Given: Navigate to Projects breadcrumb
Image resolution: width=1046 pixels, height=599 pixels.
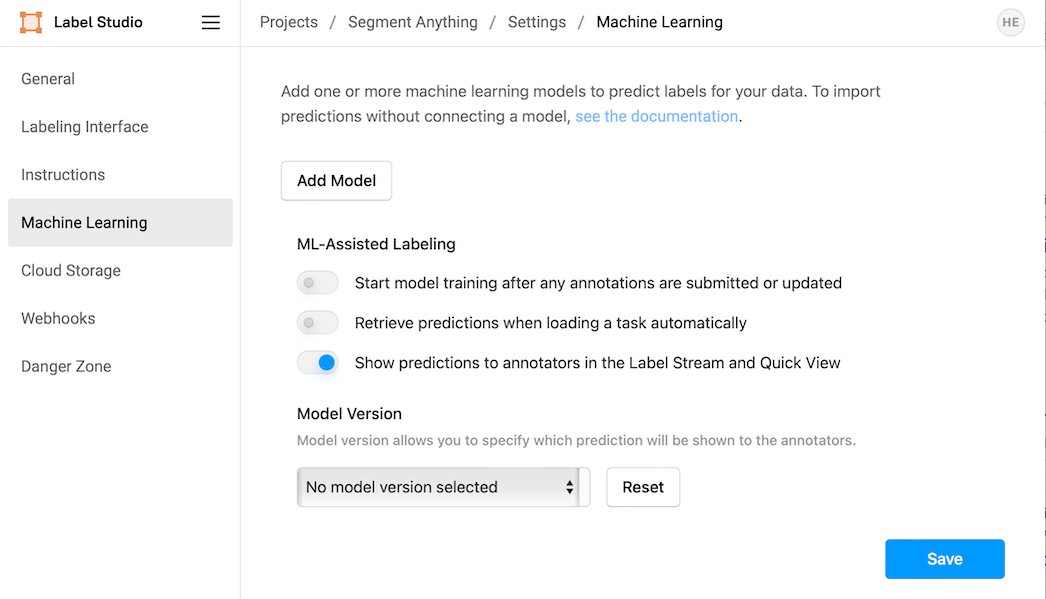Looking at the screenshot, I should click(x=289, y=22).
